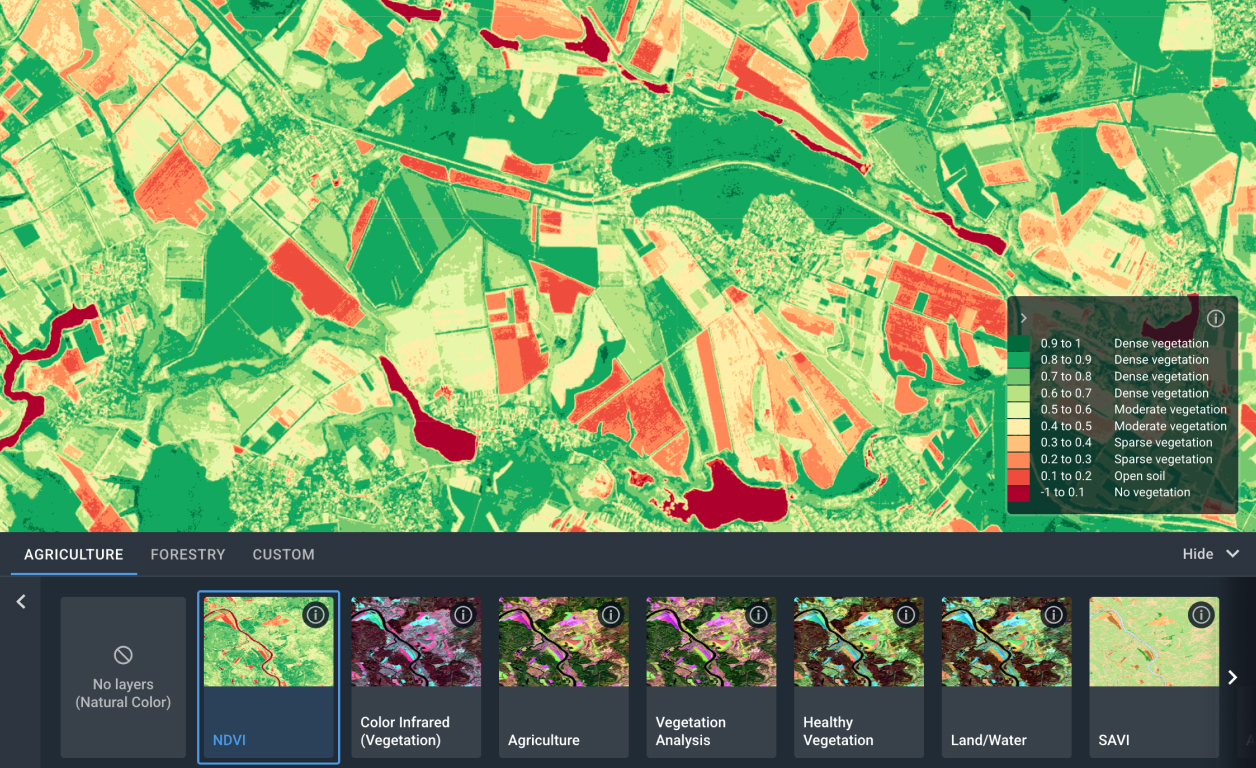Select the Healthy Vegetation layer thumbnail
Screen dimensions: 1256x768
point(859,642)
